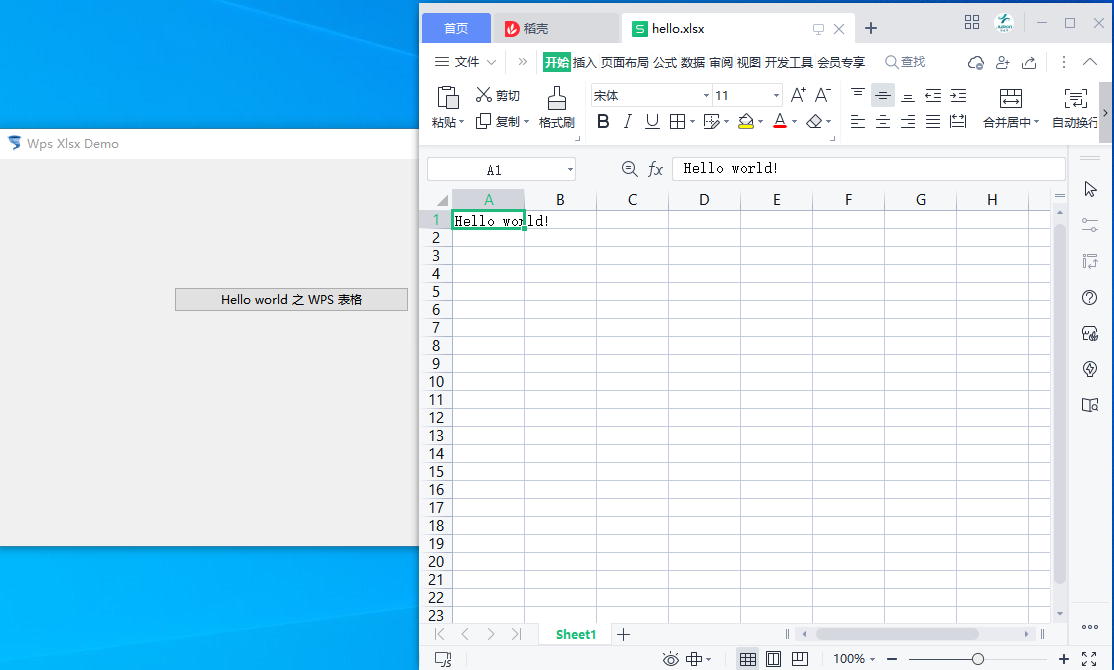1114x670 pixels.
Task: Select column D header
Action: coord(704,200)
